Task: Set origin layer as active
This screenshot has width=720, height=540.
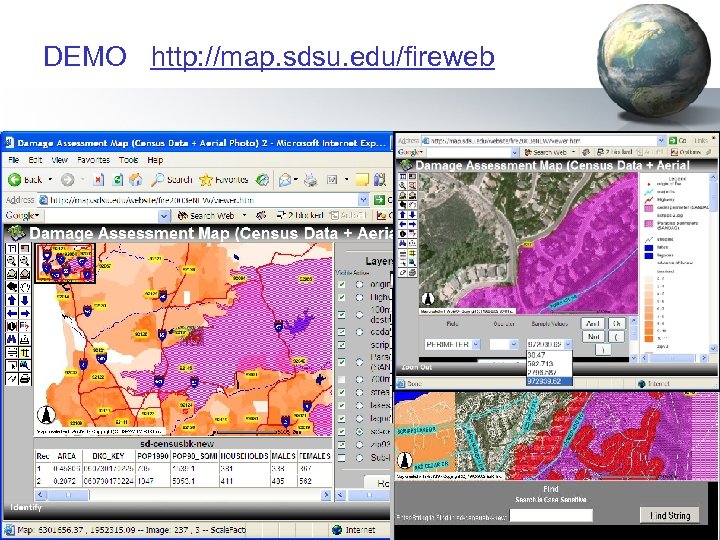Action: [360, 284]
